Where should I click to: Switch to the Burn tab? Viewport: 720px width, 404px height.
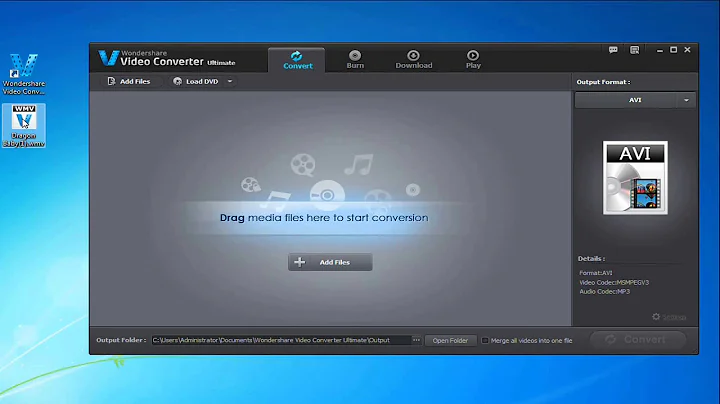point(355,60)
